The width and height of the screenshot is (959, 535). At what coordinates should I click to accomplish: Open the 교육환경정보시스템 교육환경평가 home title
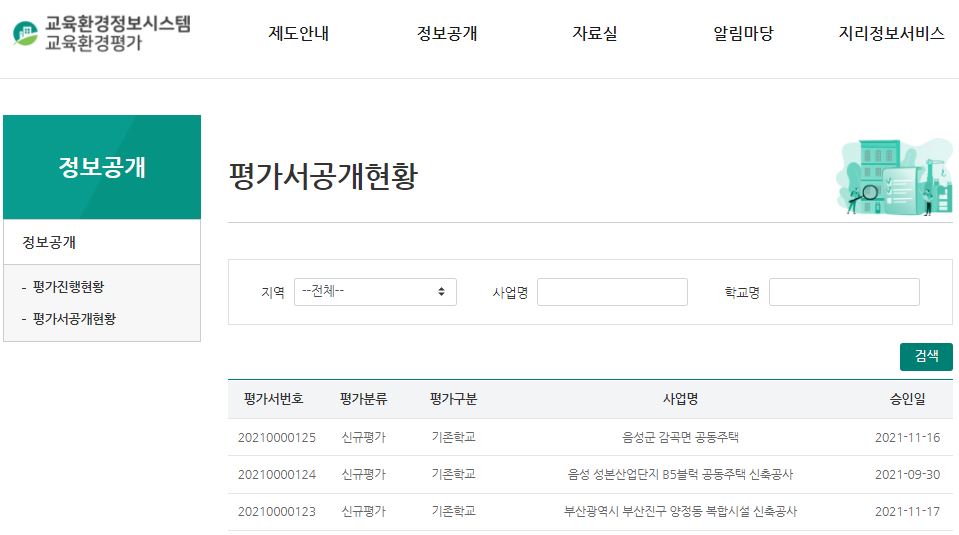pyautogui.click(x=117, y=33)
